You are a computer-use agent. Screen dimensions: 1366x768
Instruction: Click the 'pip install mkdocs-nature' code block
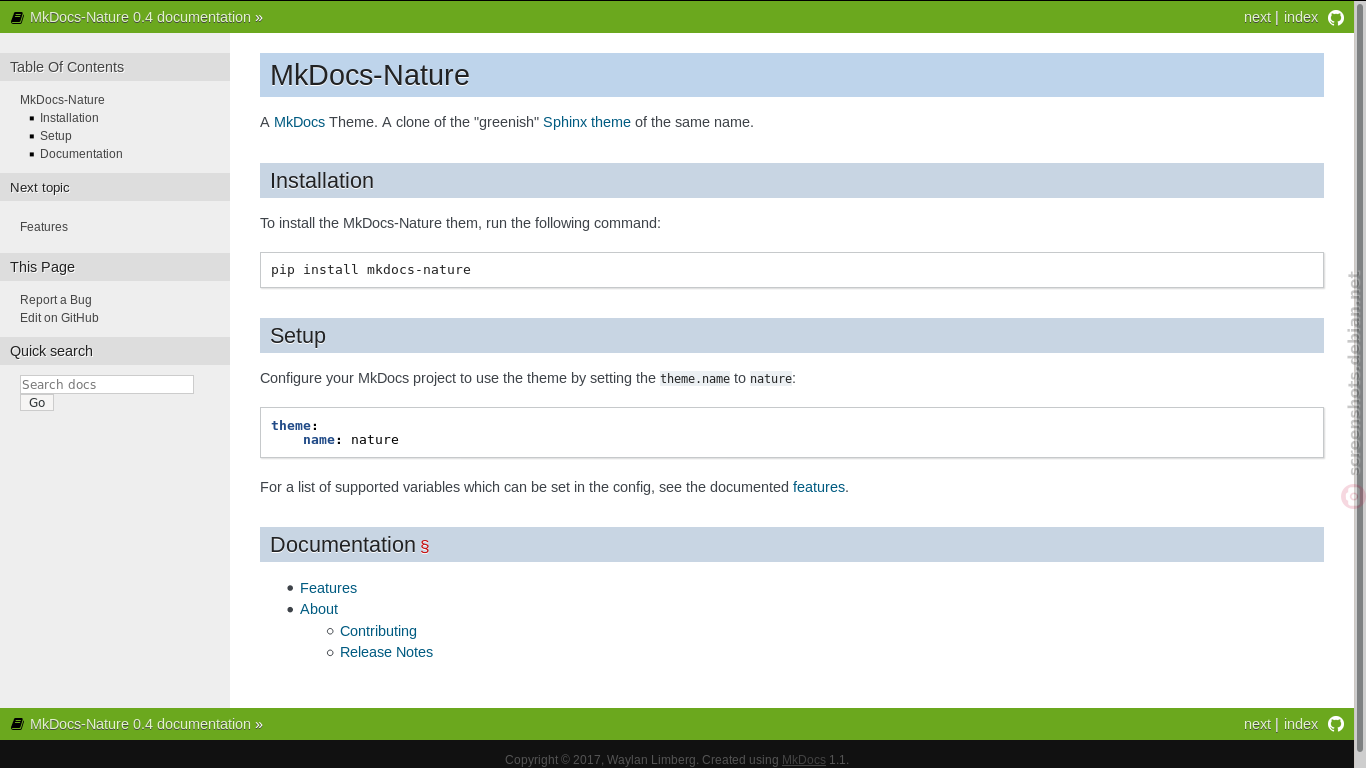(792, 270)
